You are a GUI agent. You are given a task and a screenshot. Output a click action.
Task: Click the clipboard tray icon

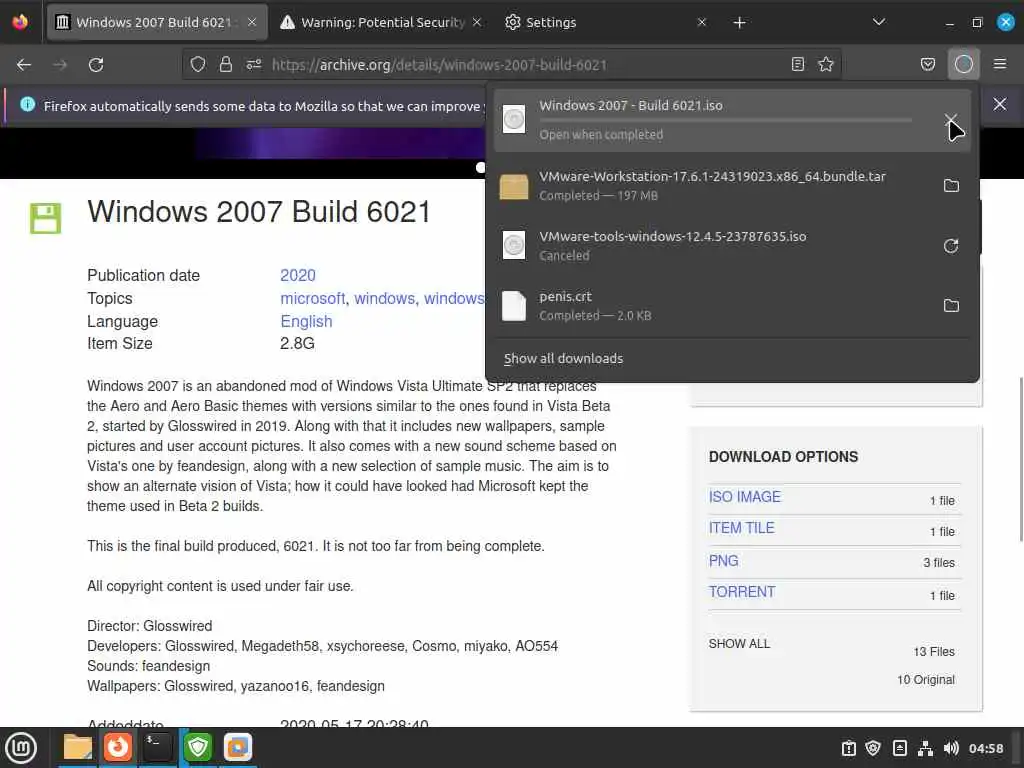[x=848, y=748]
